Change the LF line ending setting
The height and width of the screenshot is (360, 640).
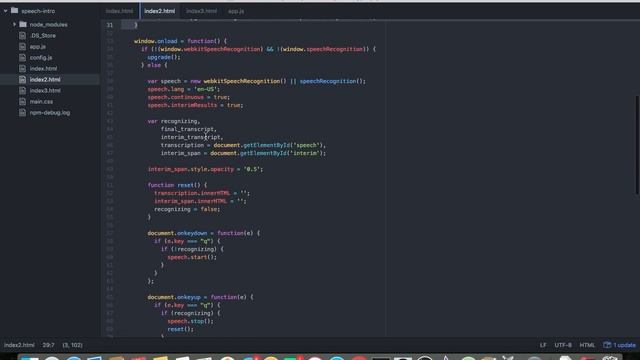[x=543, y=345]
